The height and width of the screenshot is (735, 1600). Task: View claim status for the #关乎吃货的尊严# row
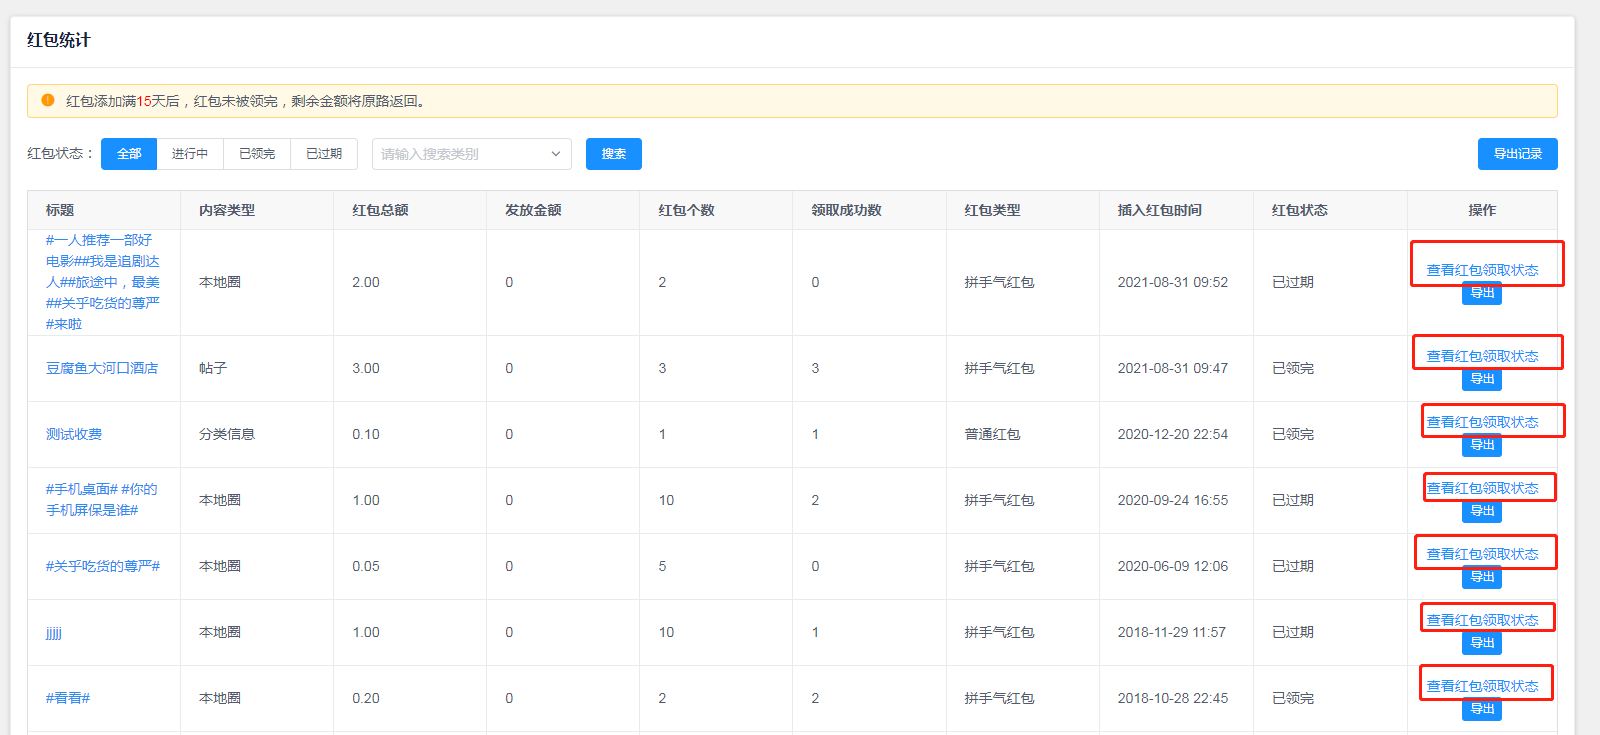tap(1482, 554)
